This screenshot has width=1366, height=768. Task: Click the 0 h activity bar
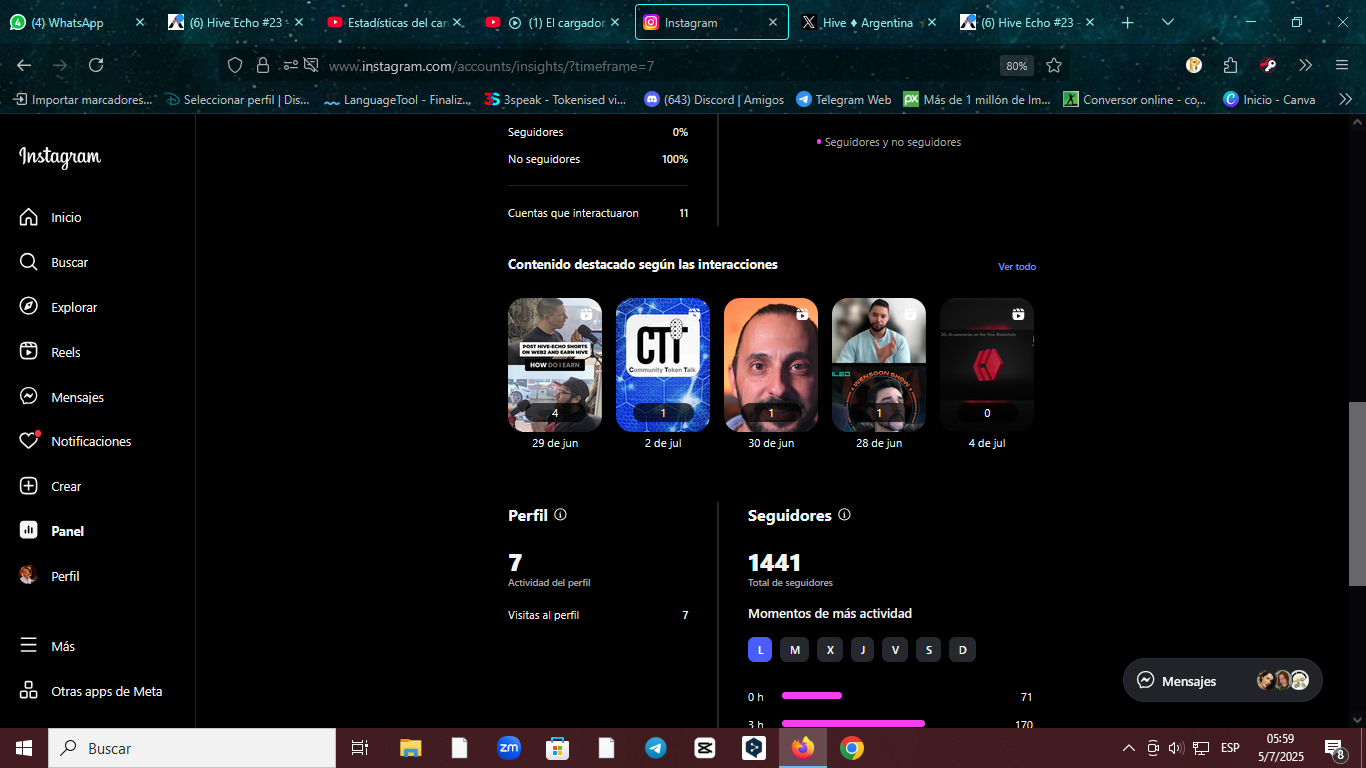[x=812, y=695]
